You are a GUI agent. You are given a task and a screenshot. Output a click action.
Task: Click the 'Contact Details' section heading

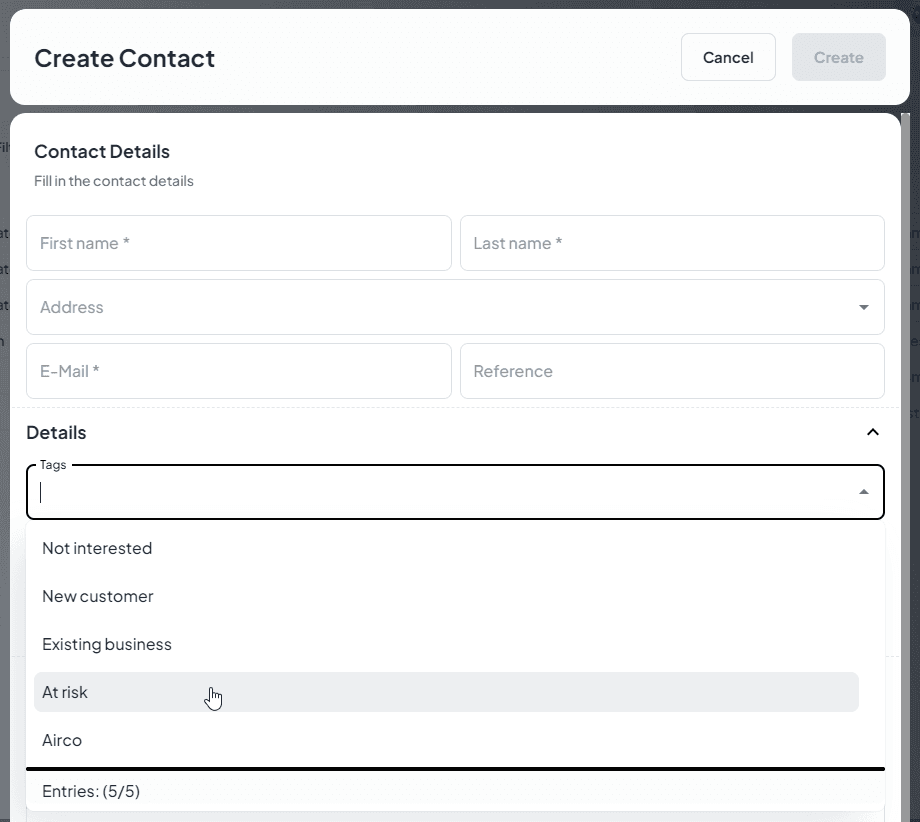coord(102,151)
